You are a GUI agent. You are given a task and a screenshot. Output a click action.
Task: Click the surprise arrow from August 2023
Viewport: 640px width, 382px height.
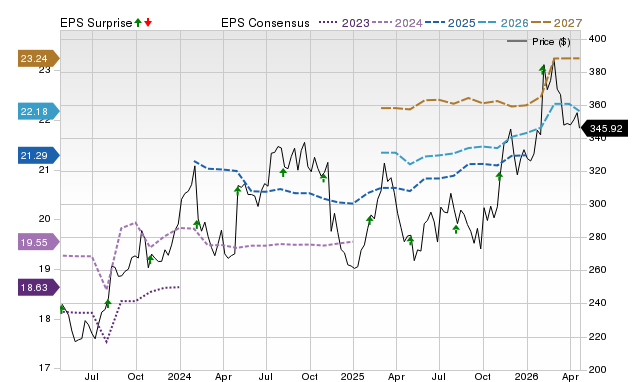[108, 303]
